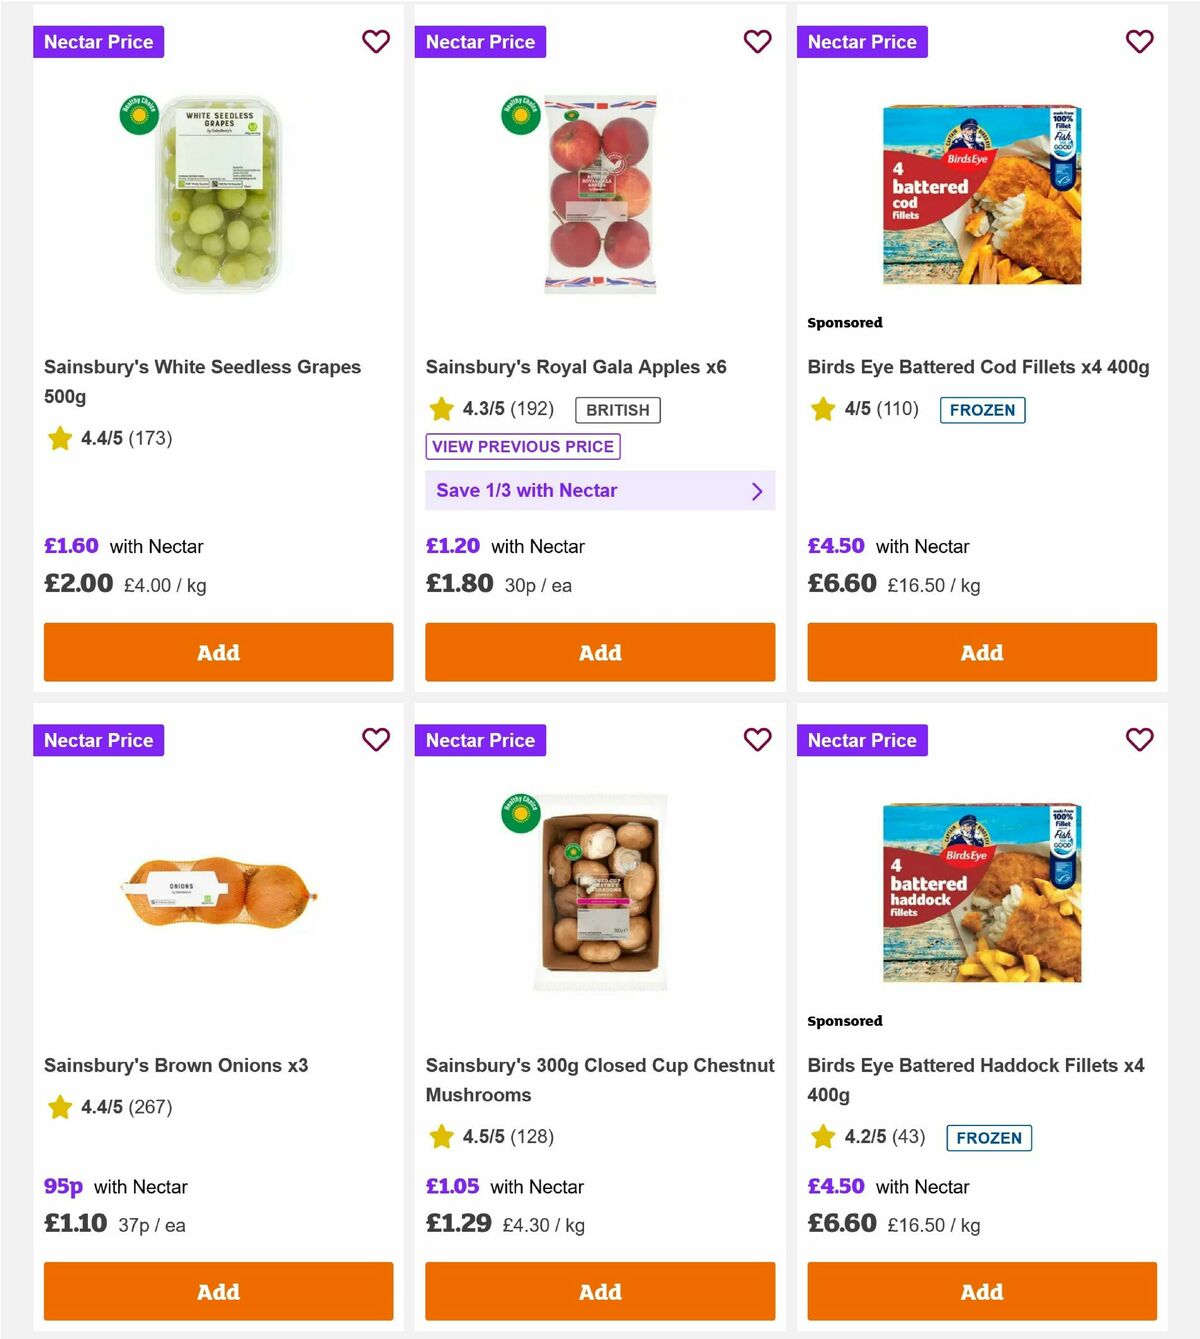Click the heart icon on Brown Onions card

[376, 740]
